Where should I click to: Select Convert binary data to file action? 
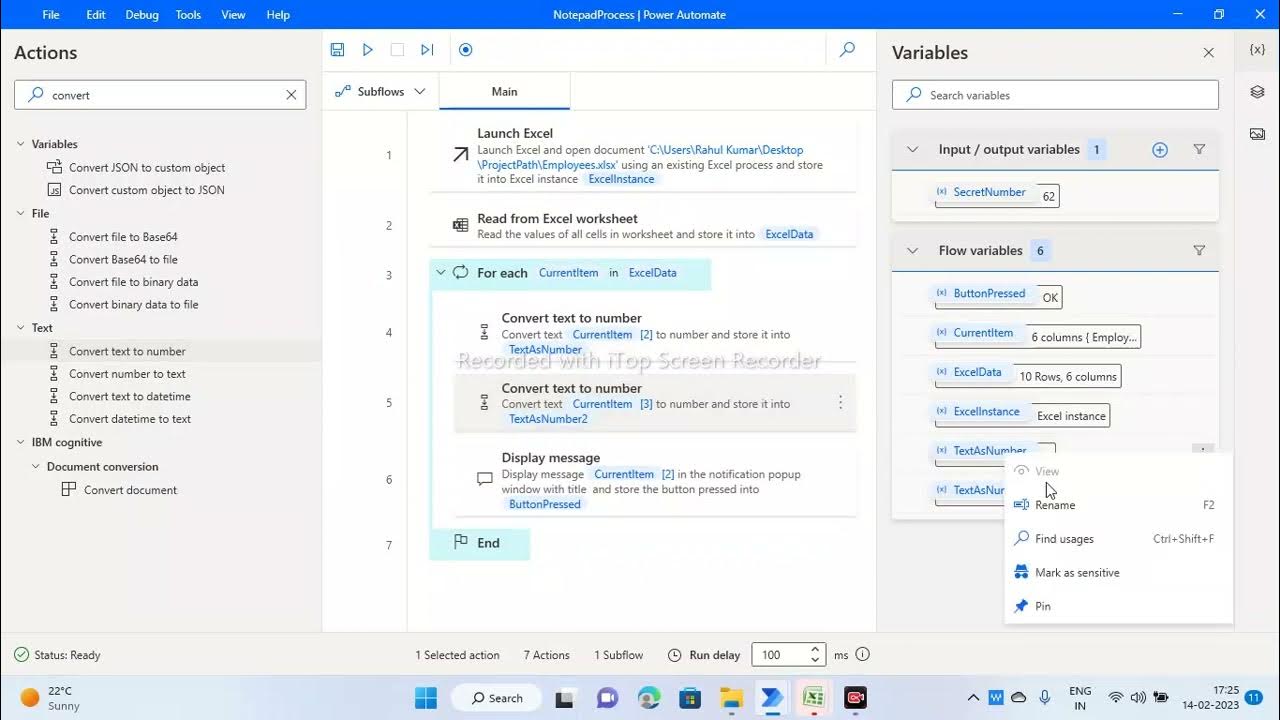click(x=133, y=304)
